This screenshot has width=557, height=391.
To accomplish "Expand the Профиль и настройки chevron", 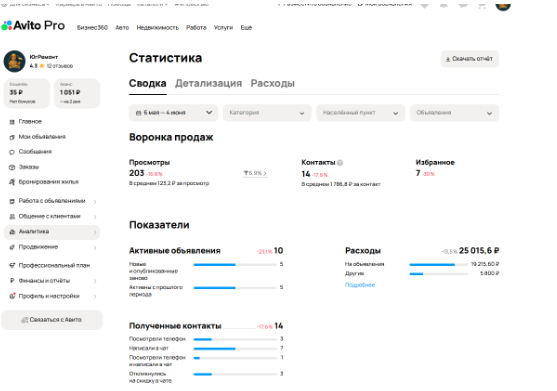I will point(95,297).
